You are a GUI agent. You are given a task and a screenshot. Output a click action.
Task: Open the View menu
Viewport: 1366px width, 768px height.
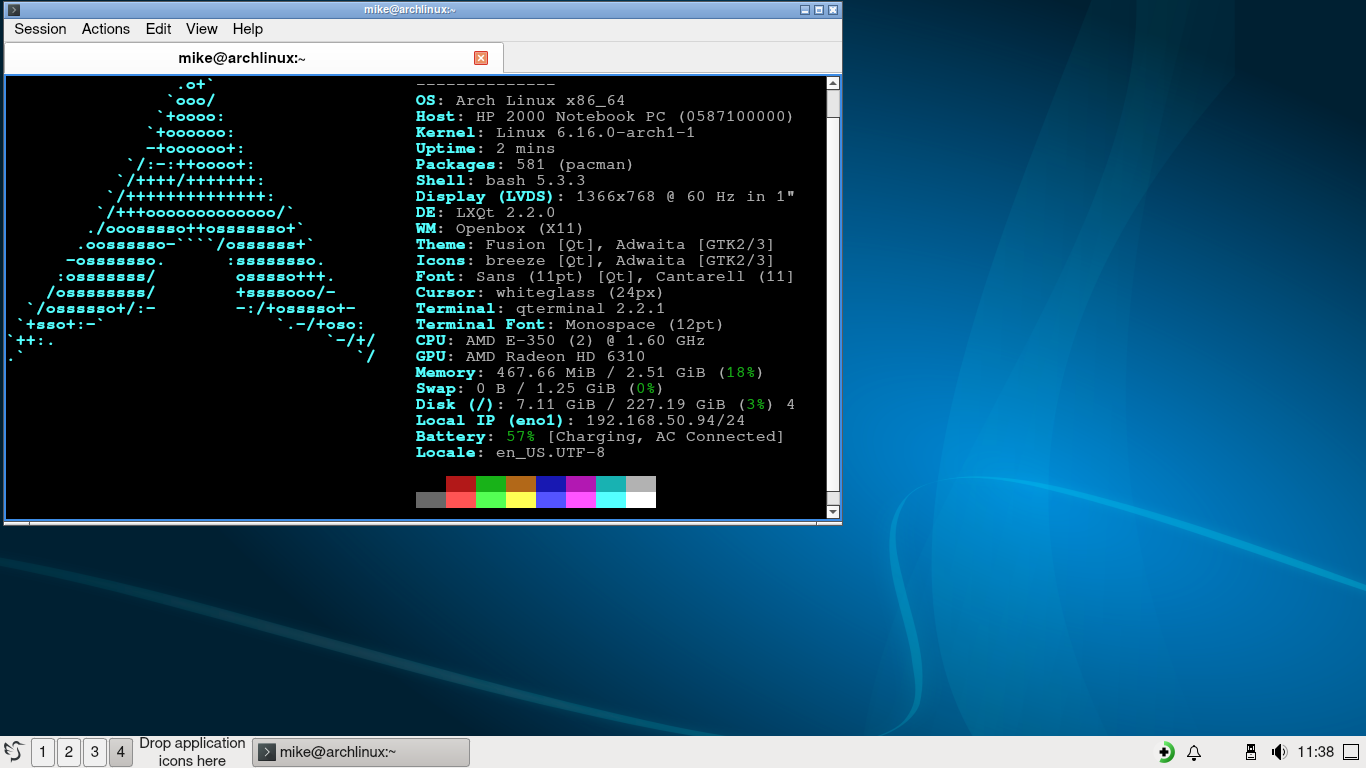pos(202,29)
